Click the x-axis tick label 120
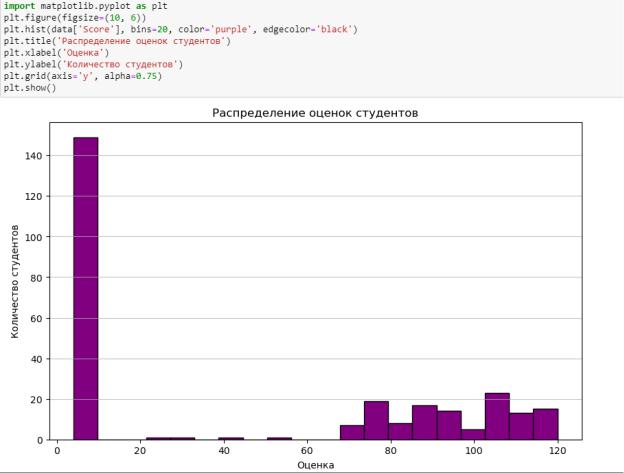Viewport: 624px width, 473px height. [x=557, y=450]
